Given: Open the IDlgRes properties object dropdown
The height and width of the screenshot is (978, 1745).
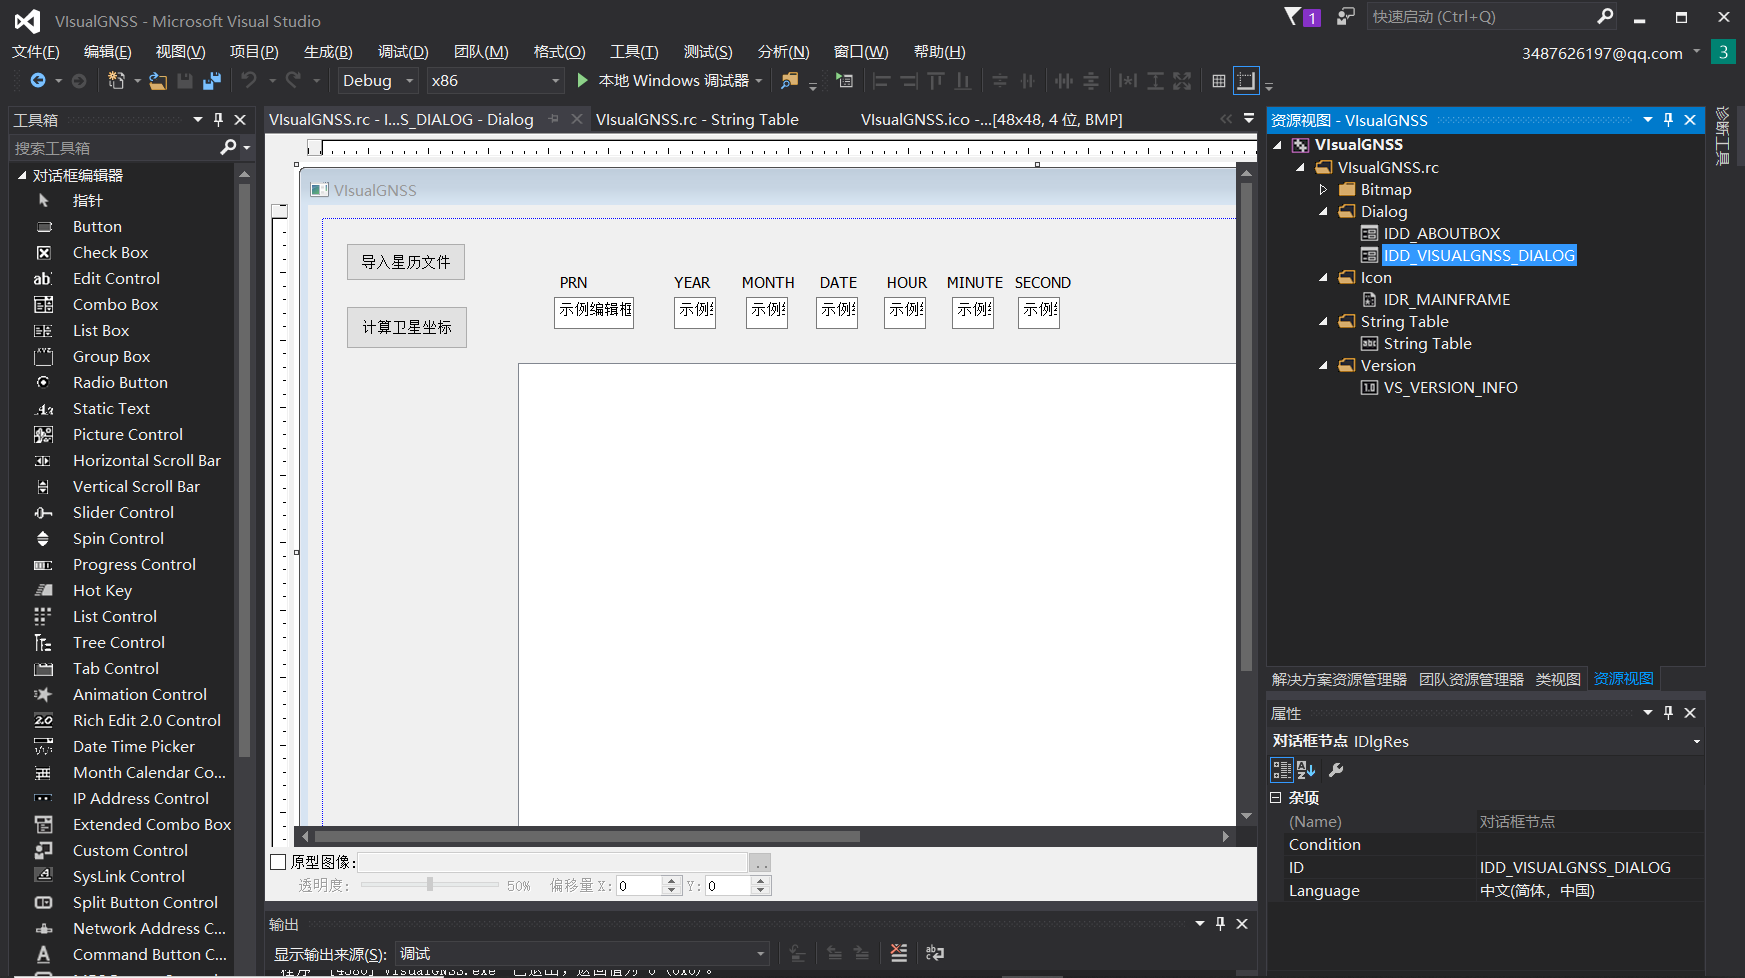Looking at the screenshot, I should [x=1696, y=742].
